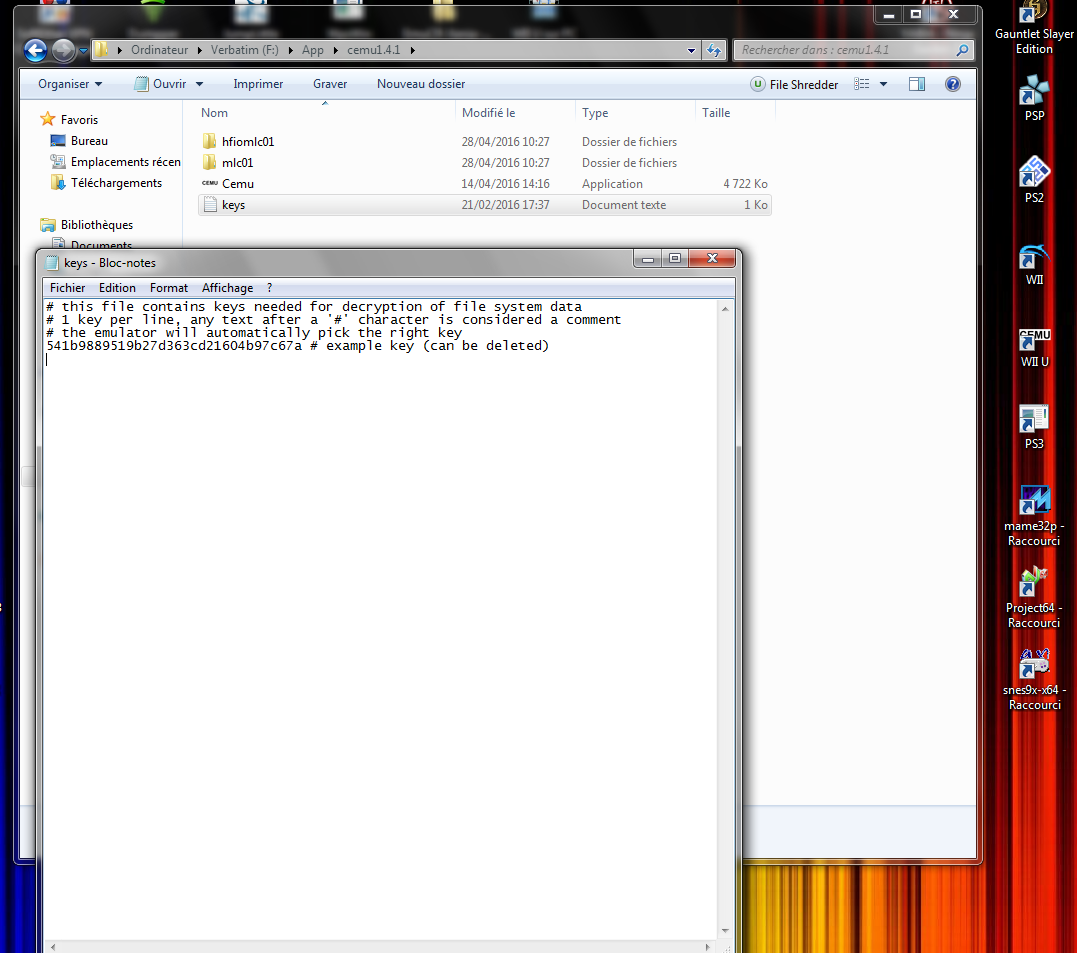
Task: Open the Edition menu in Bloc-notes
Action: [x=117, y=288]
